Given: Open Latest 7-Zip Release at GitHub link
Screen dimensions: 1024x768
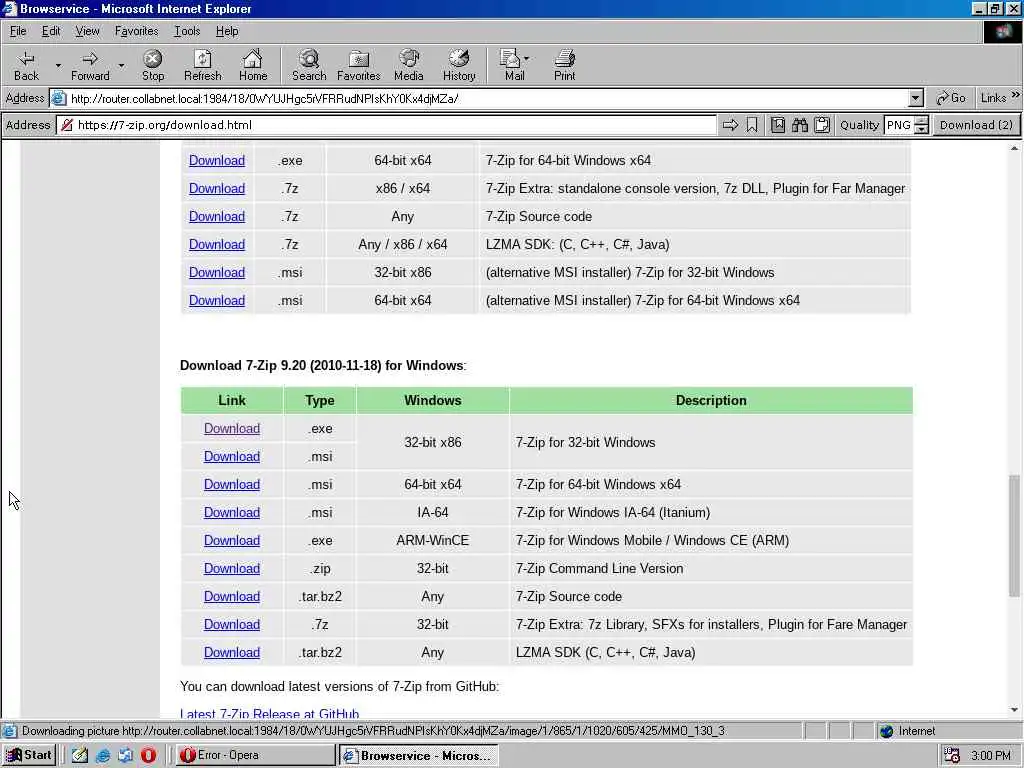Looking at the screenshot, I should click(269, 714).
